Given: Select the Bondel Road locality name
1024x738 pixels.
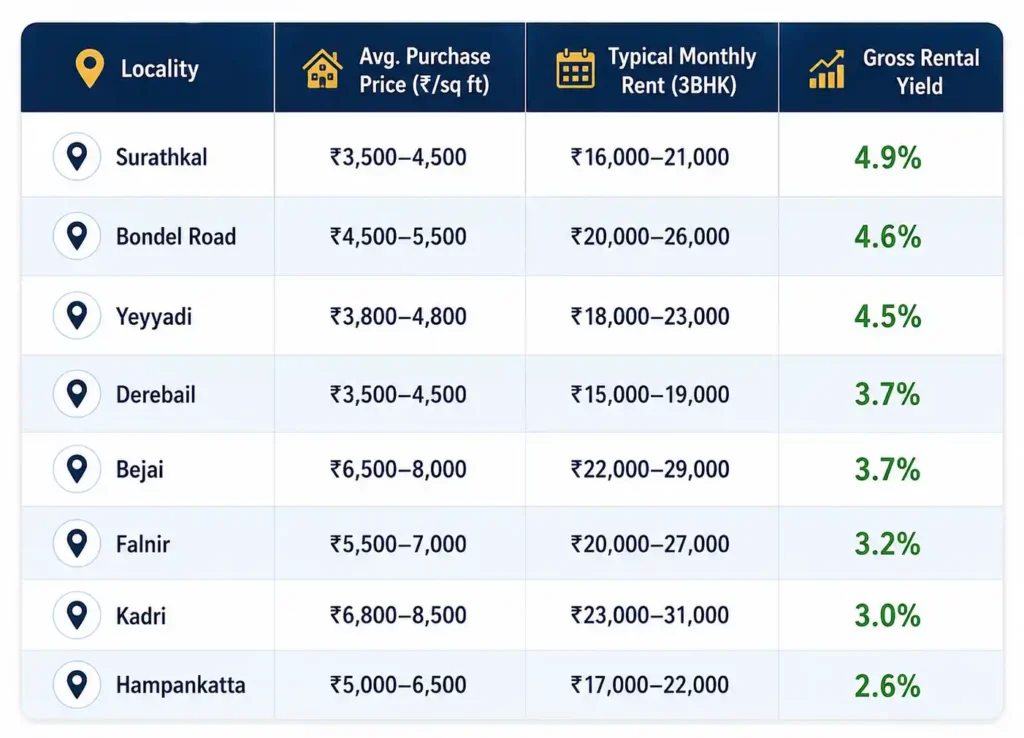Looking at the screenshot, I should (x=176, y=236).
